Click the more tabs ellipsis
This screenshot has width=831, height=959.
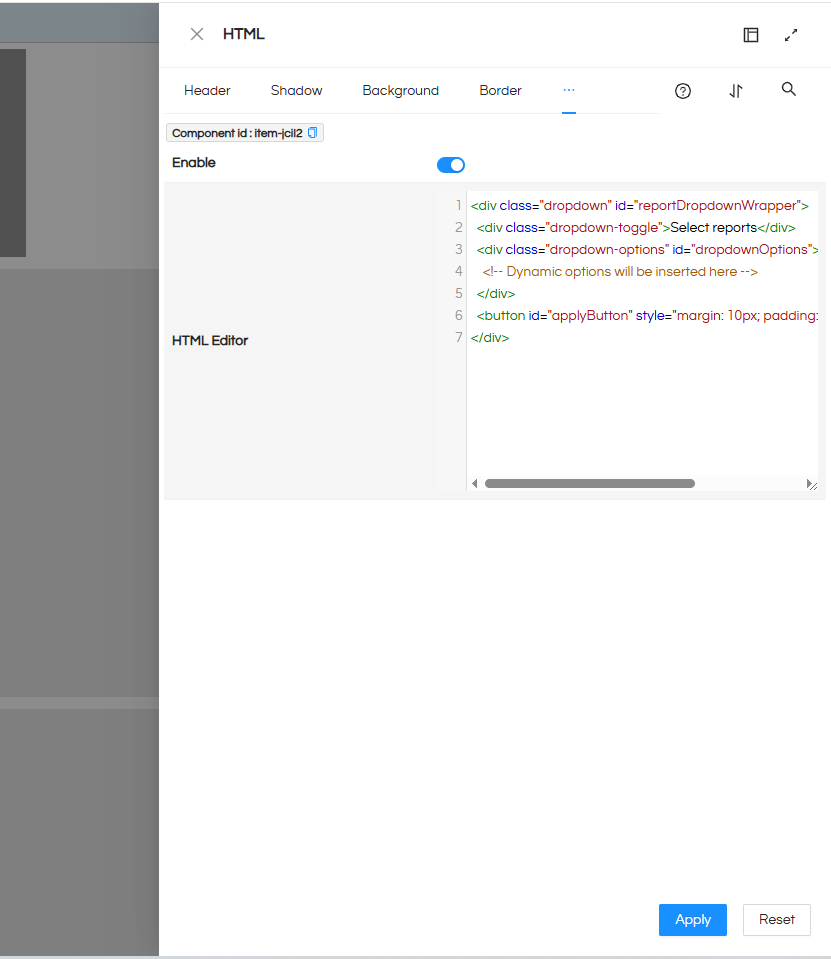[x=569, y=90]
